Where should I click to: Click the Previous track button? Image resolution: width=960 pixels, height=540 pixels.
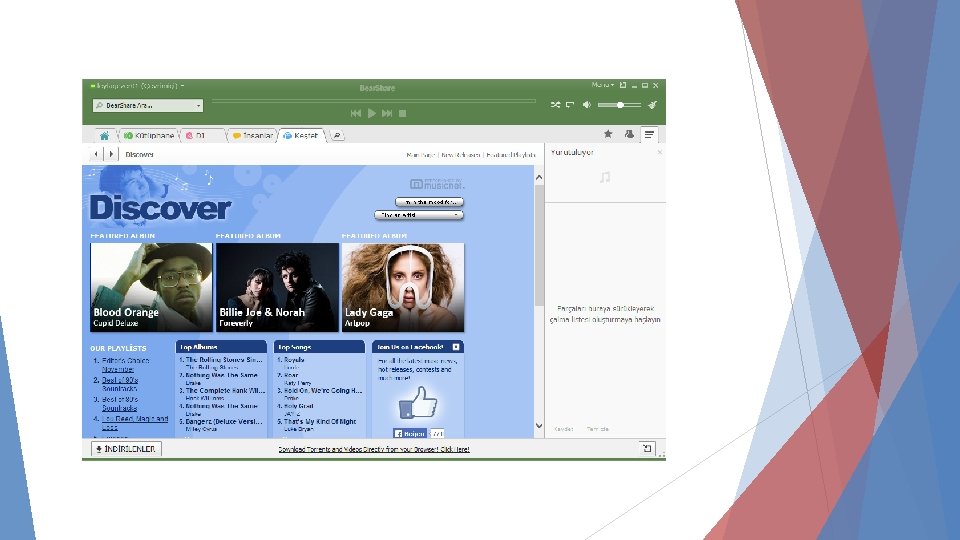point(356,113)
